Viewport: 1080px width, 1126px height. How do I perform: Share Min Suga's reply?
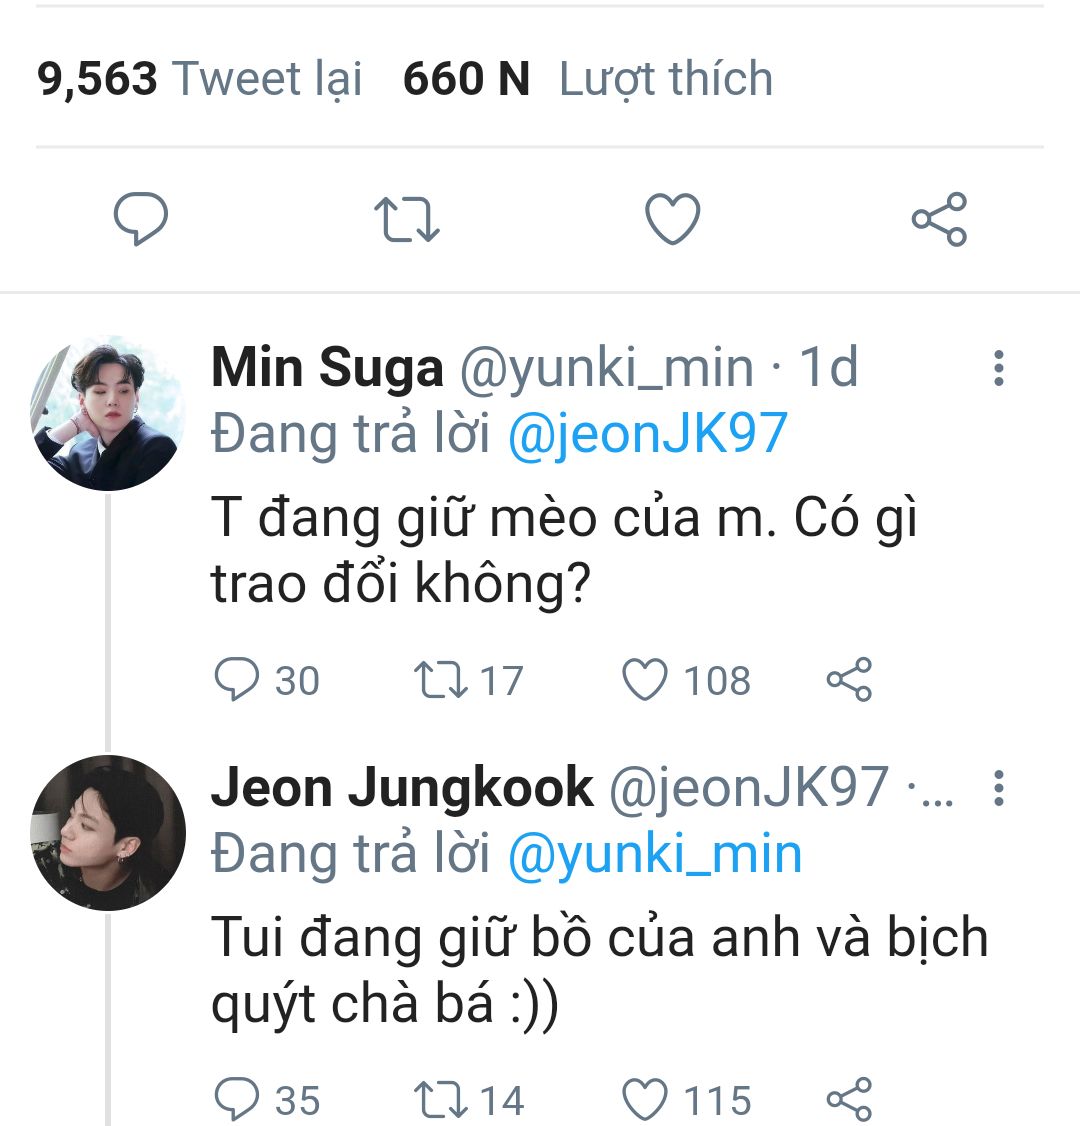849,681
